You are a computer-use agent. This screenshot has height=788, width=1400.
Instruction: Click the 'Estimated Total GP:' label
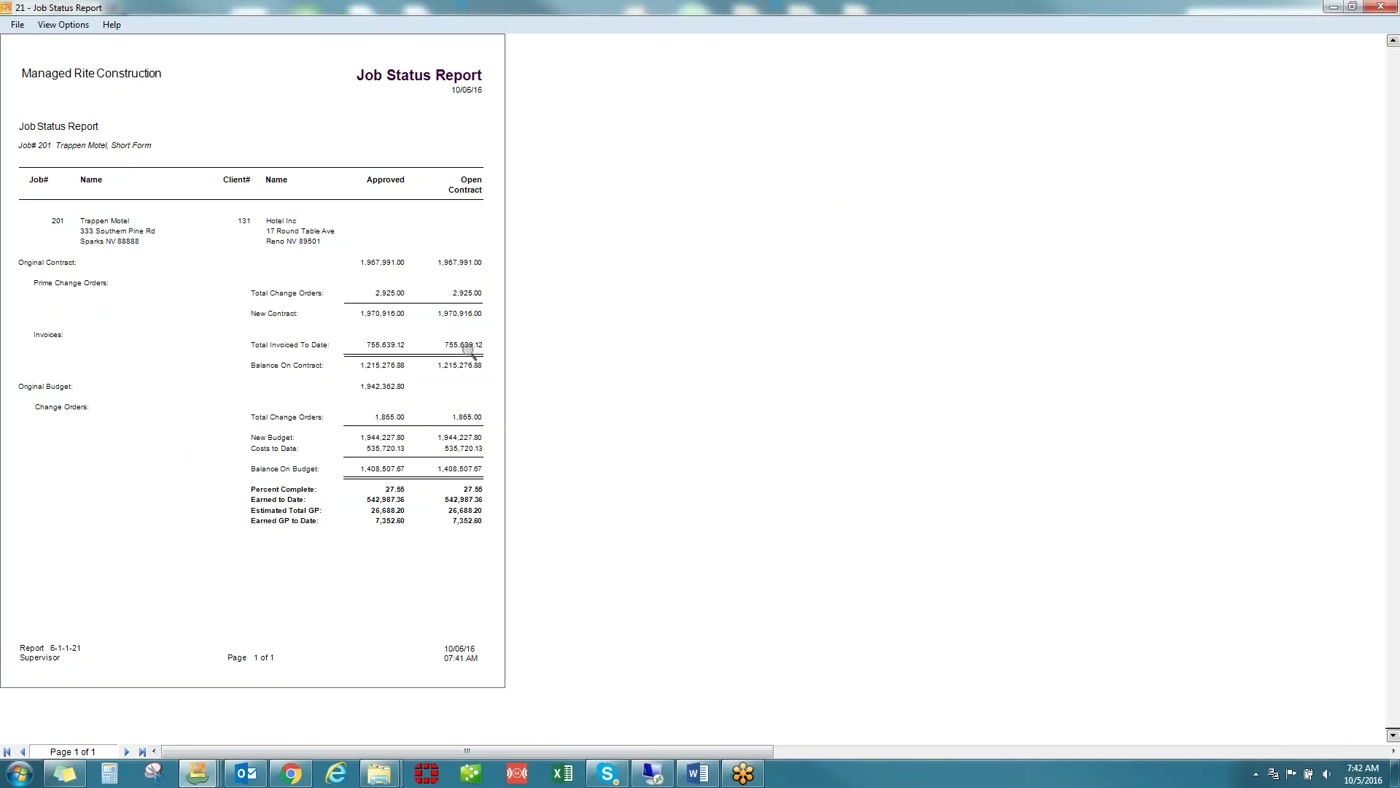point(285,510)
